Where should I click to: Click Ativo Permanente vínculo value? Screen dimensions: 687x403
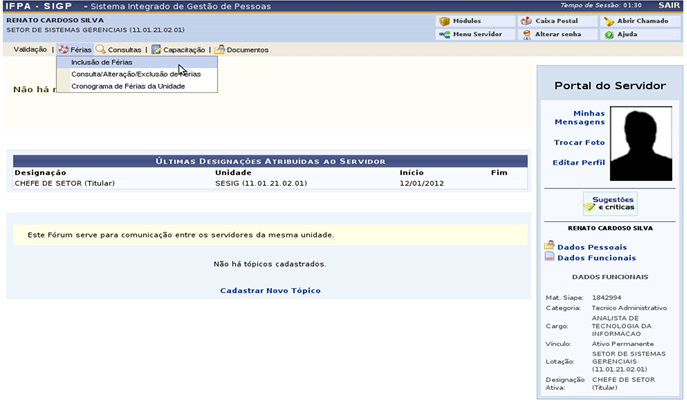coord(623,344)
